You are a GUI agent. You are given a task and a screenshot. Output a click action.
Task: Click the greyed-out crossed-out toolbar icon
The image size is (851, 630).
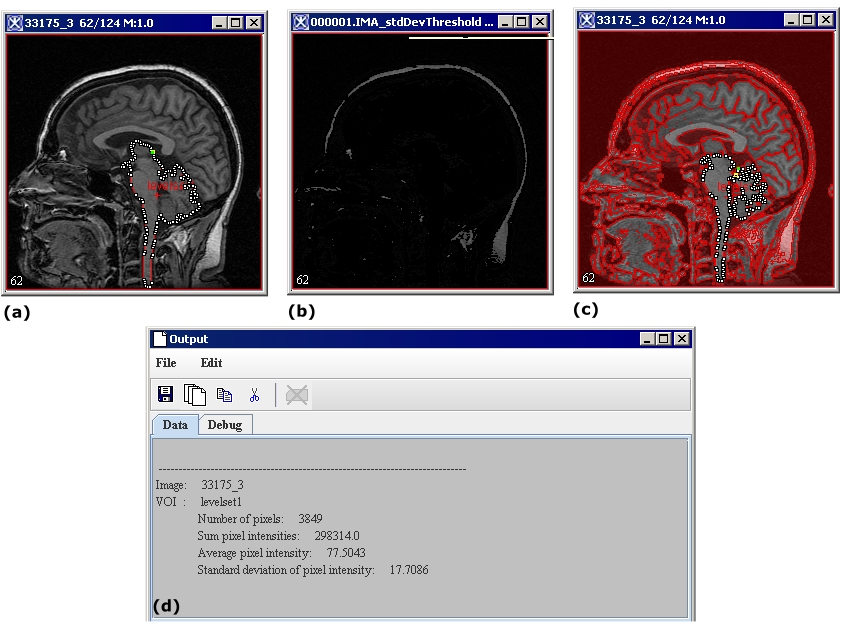[x=296, y=395]
